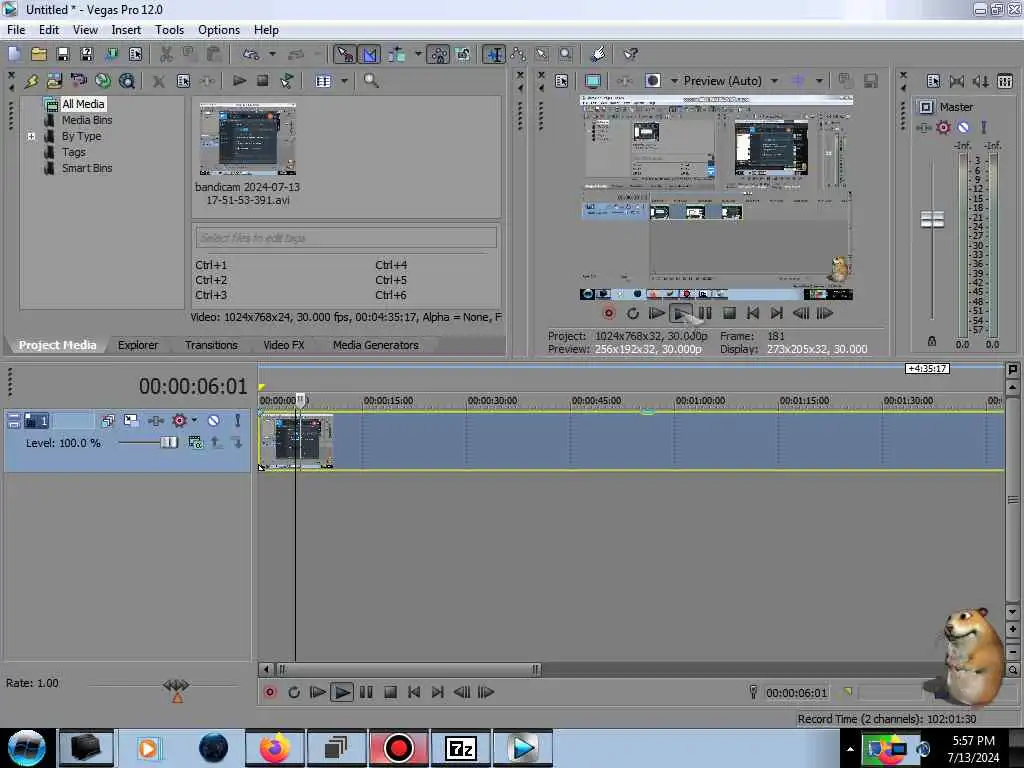Open the Overlays dropdown arrow in preview
Image resolution: width=1024 pixels, height=768 pixels.
pyautogui.click(x=819, y=81)
